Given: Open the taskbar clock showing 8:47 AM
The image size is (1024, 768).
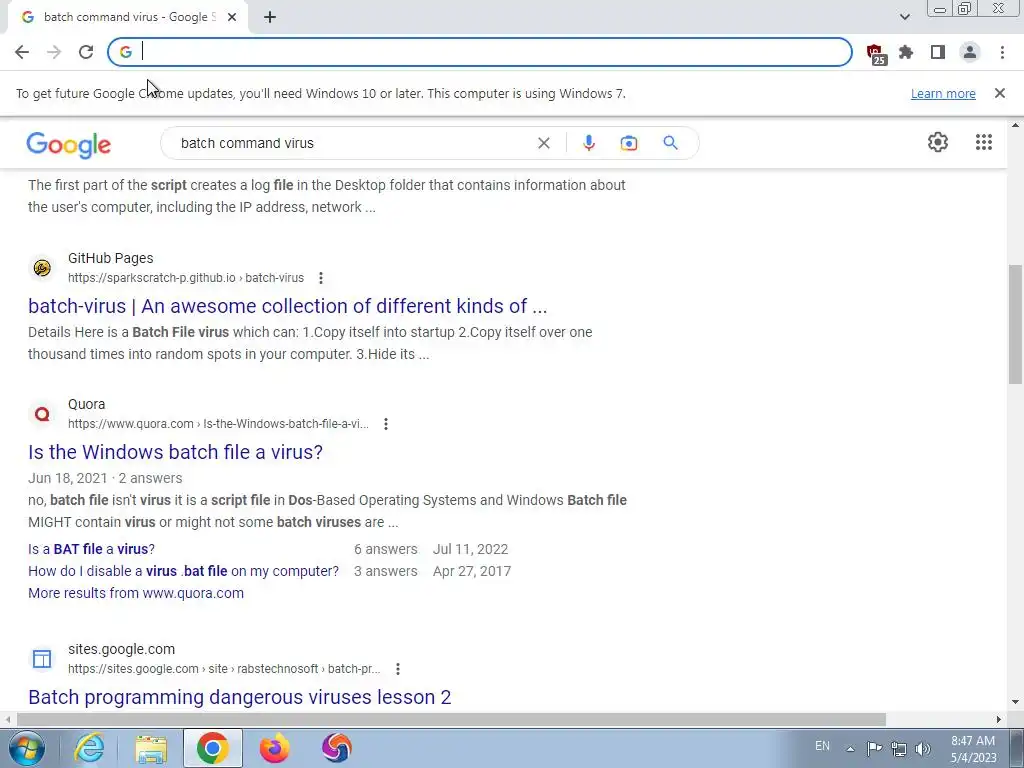Looking at the screenshot, I should 973,749.
